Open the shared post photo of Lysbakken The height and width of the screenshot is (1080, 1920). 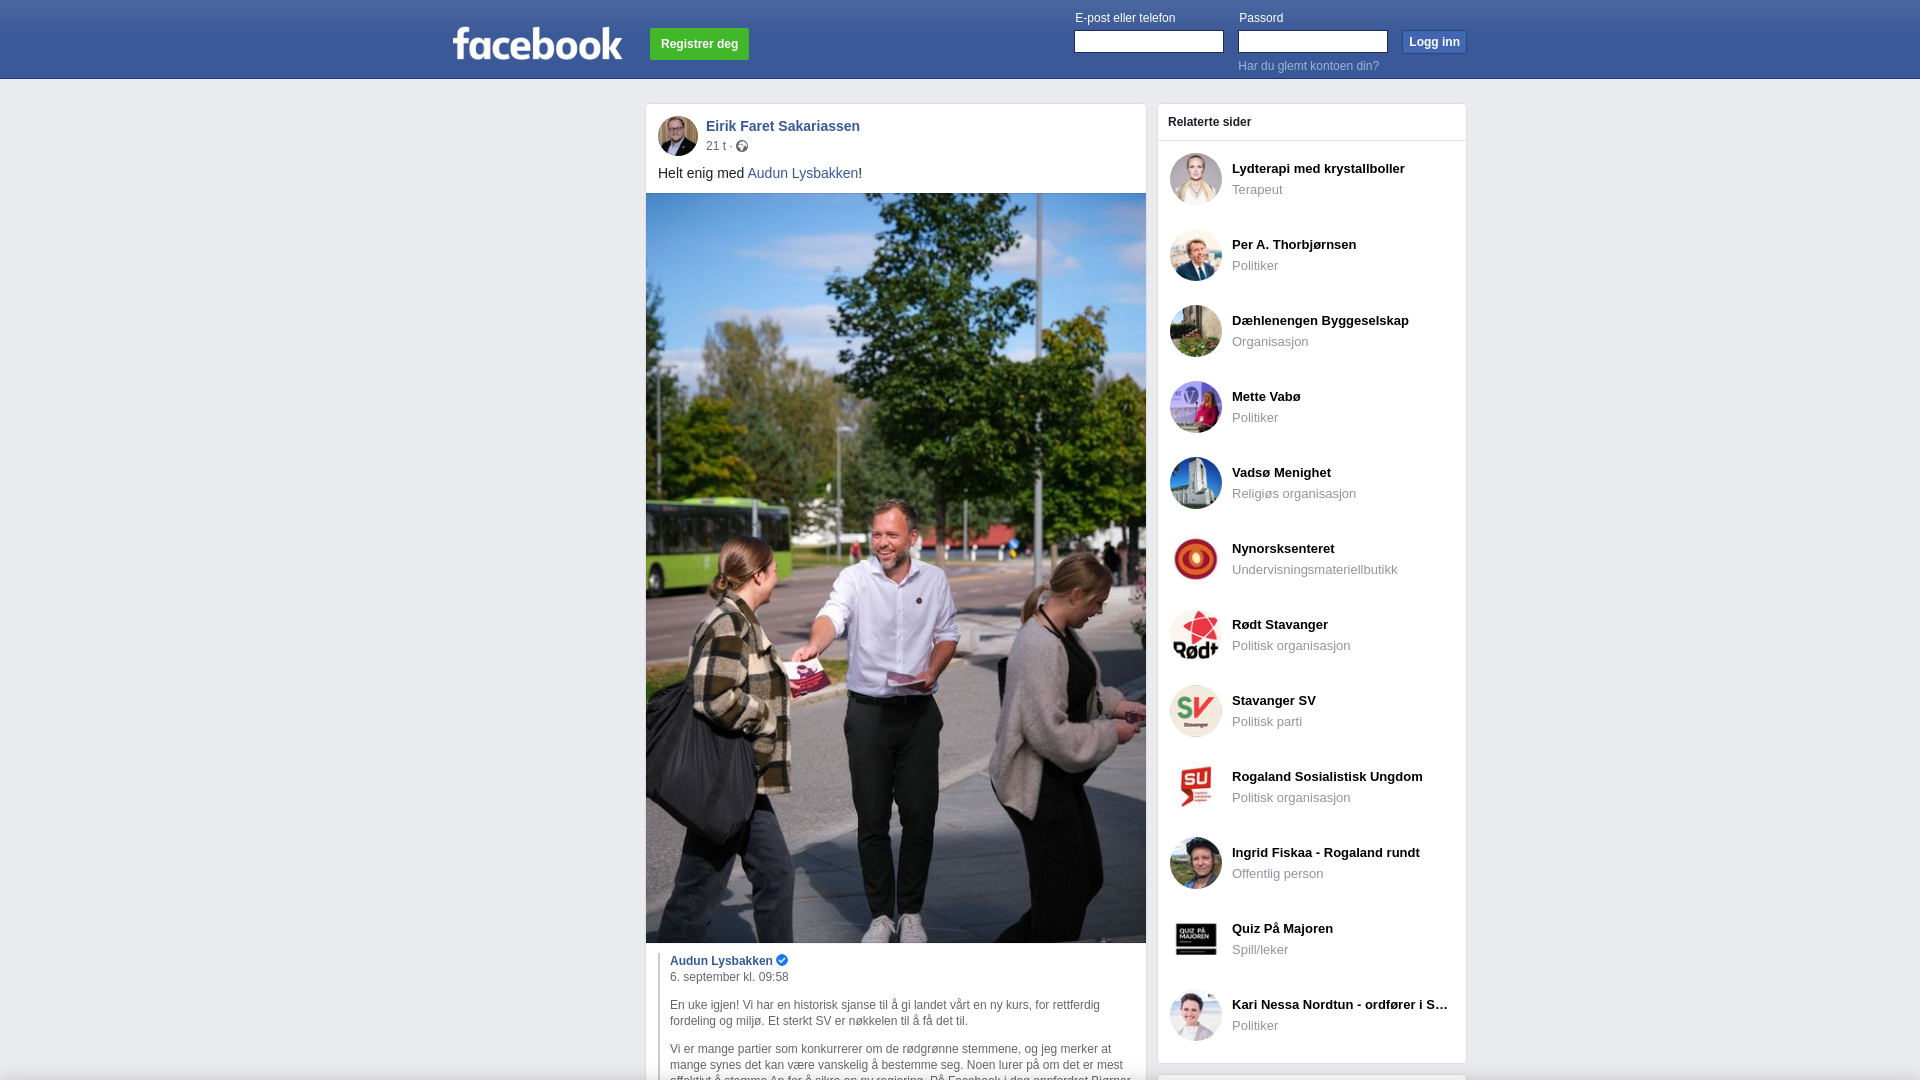(896, 568)
